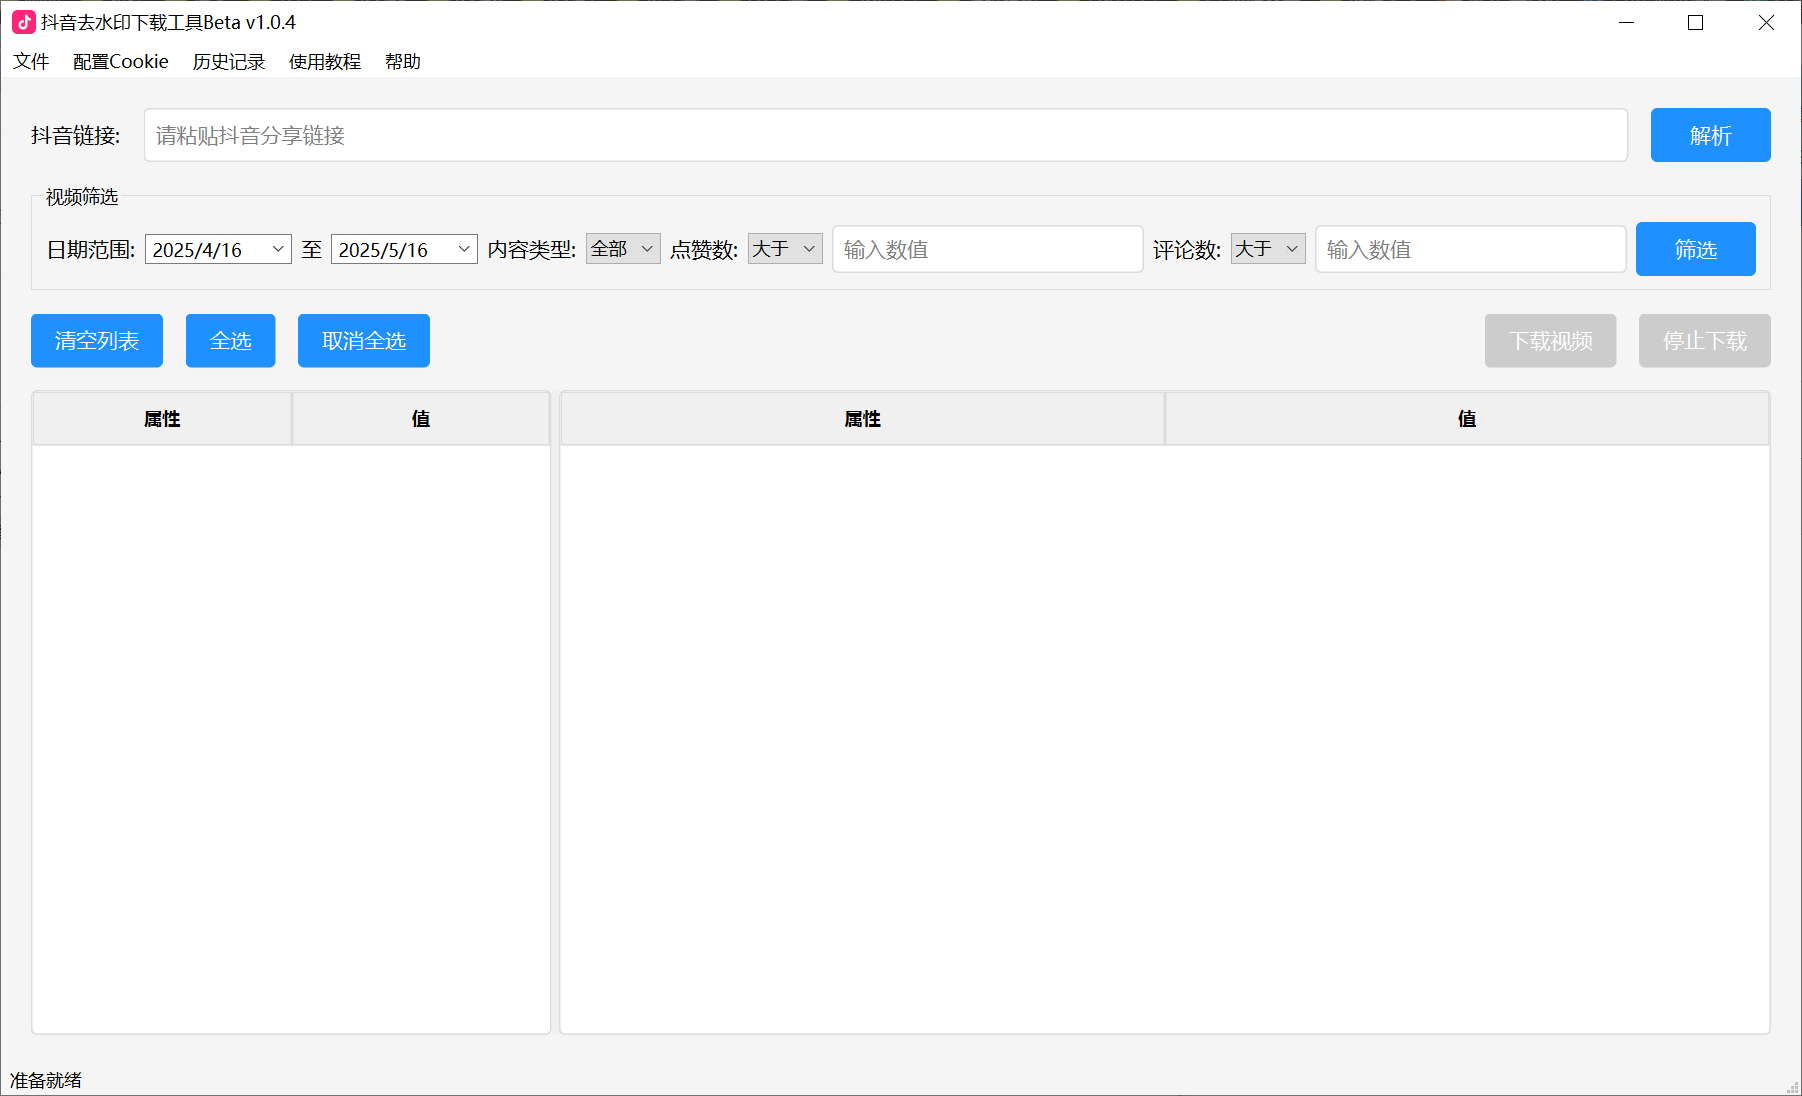Image resolution: width=1802 pixels, height=1096 pixels.
Task: Expand the 内容类型 dropdown showing 全部
Action: [622, 249]
